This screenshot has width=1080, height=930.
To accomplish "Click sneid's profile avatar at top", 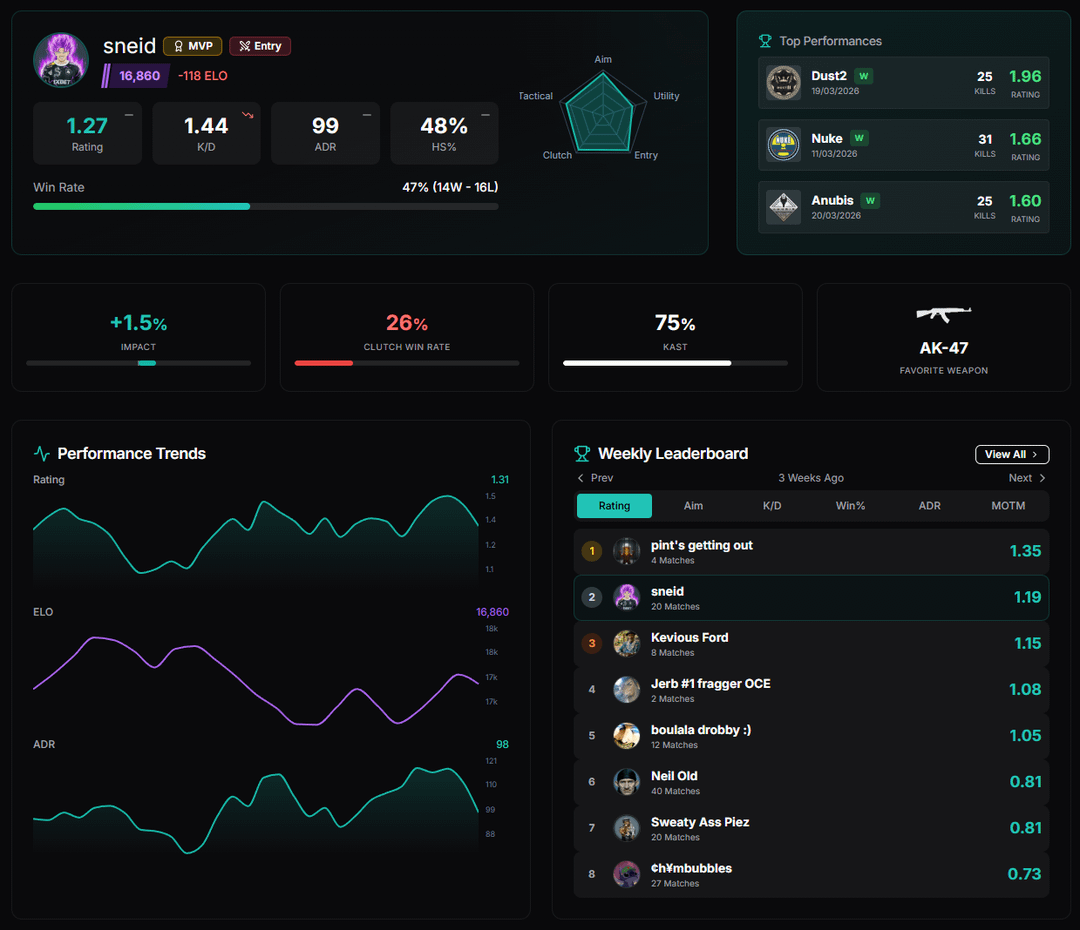I will pos(61,60).
